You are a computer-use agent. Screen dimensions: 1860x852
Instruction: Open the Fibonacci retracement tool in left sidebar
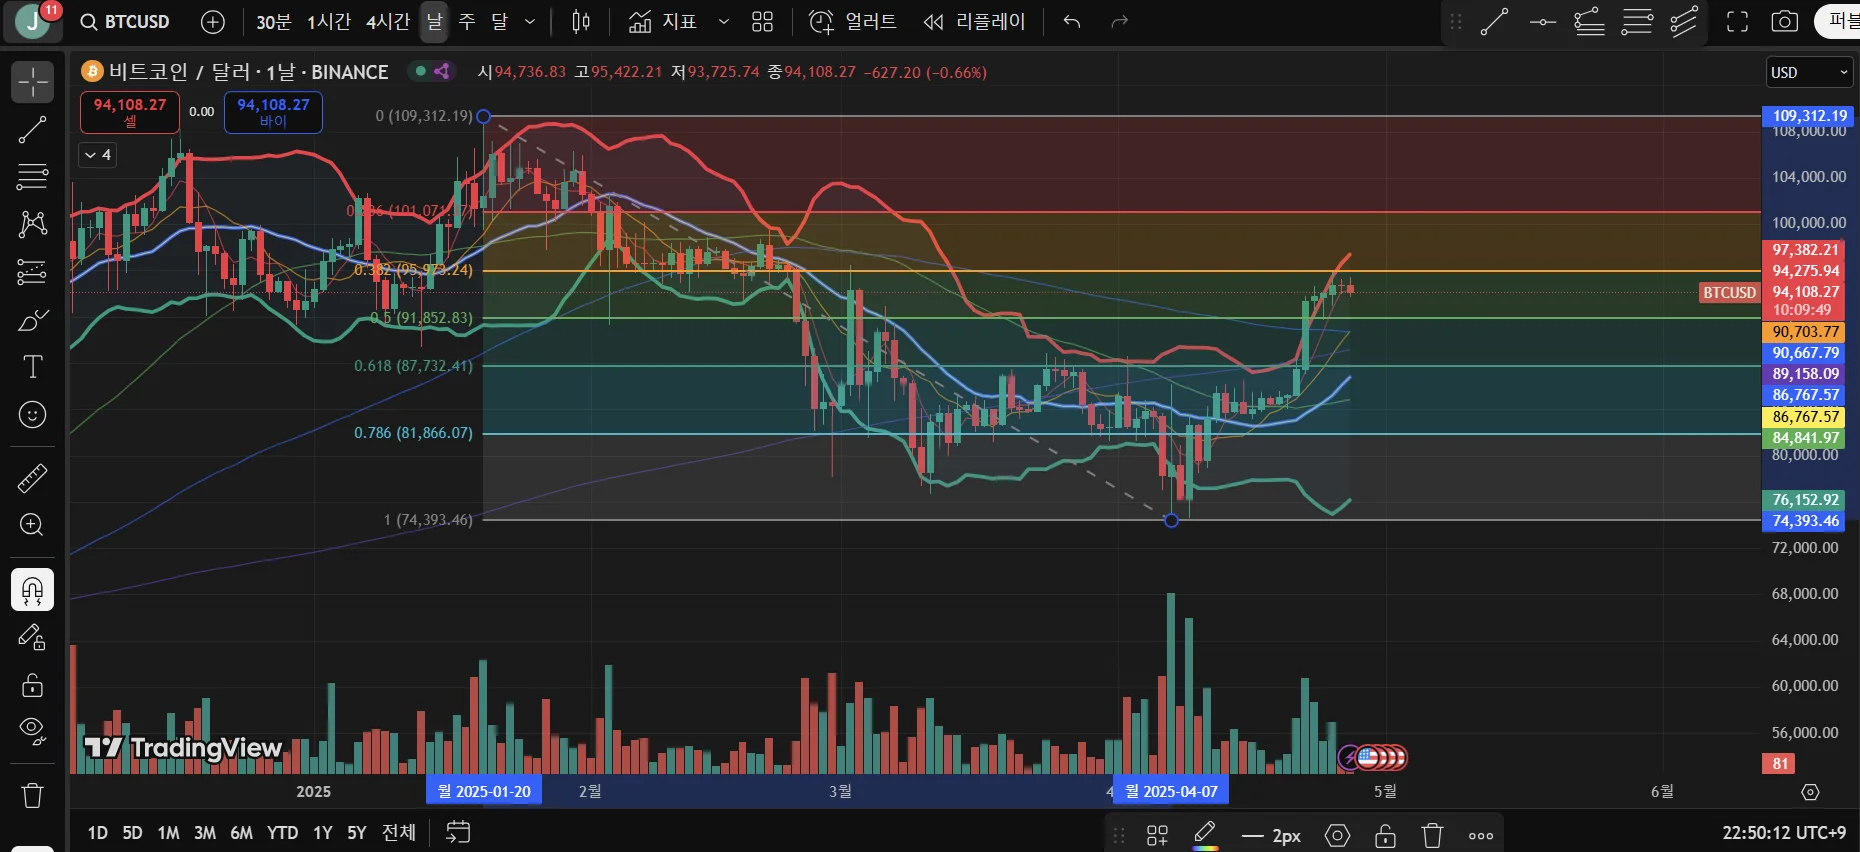[x=32, y=177]
